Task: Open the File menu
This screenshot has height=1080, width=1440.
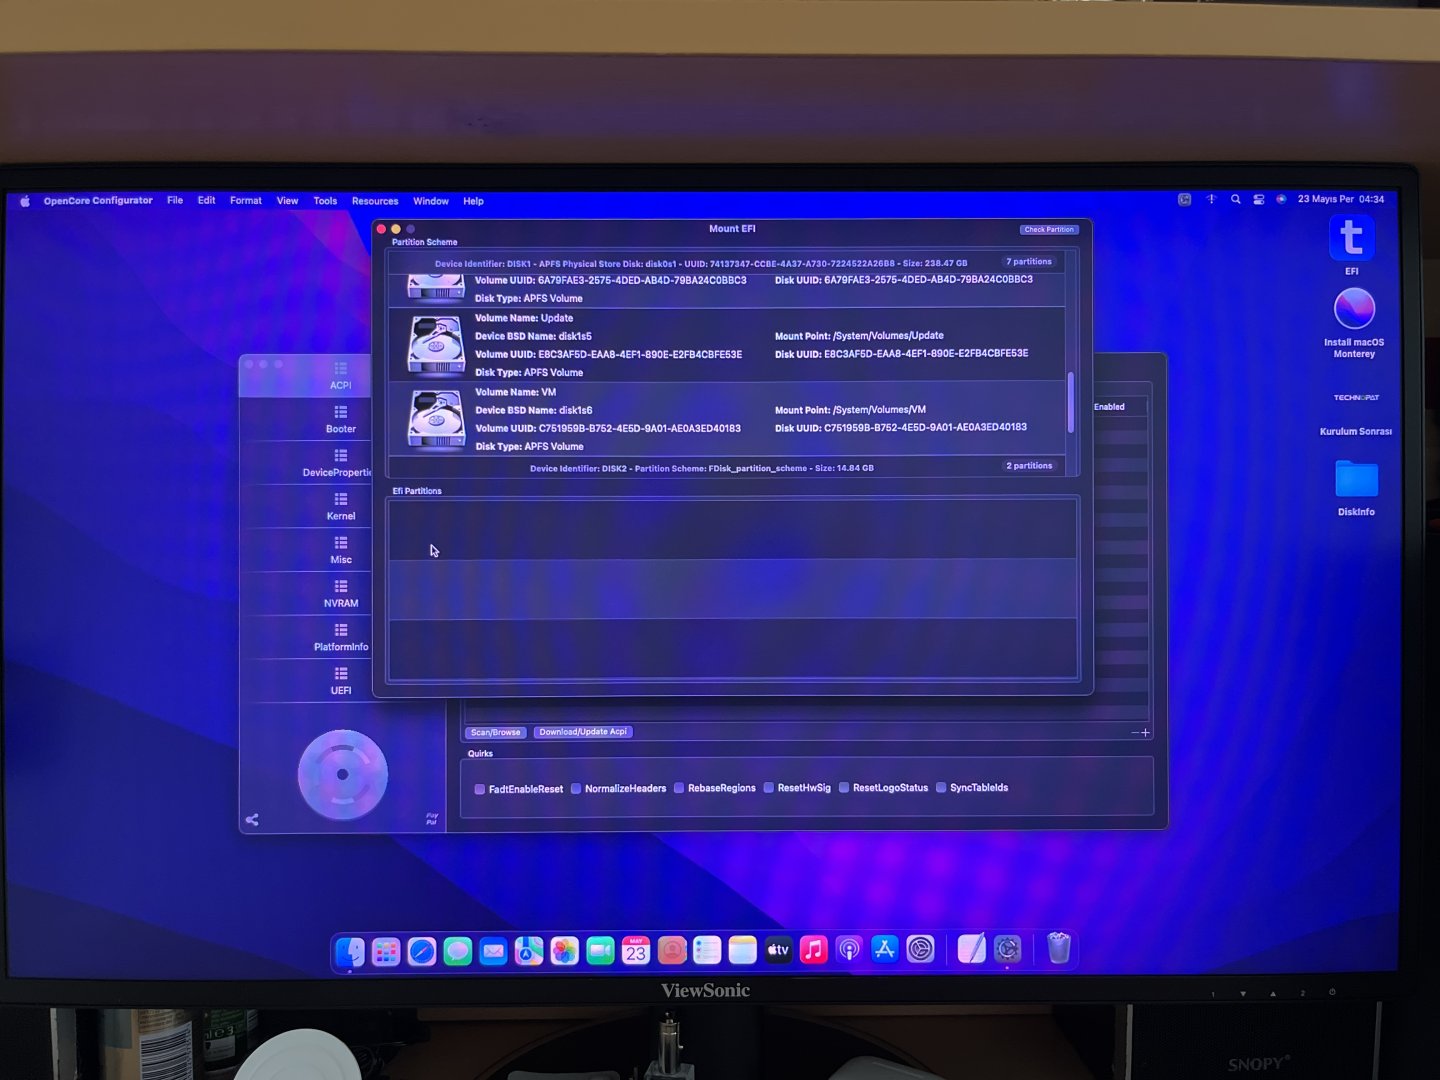Action: (175, 201)
